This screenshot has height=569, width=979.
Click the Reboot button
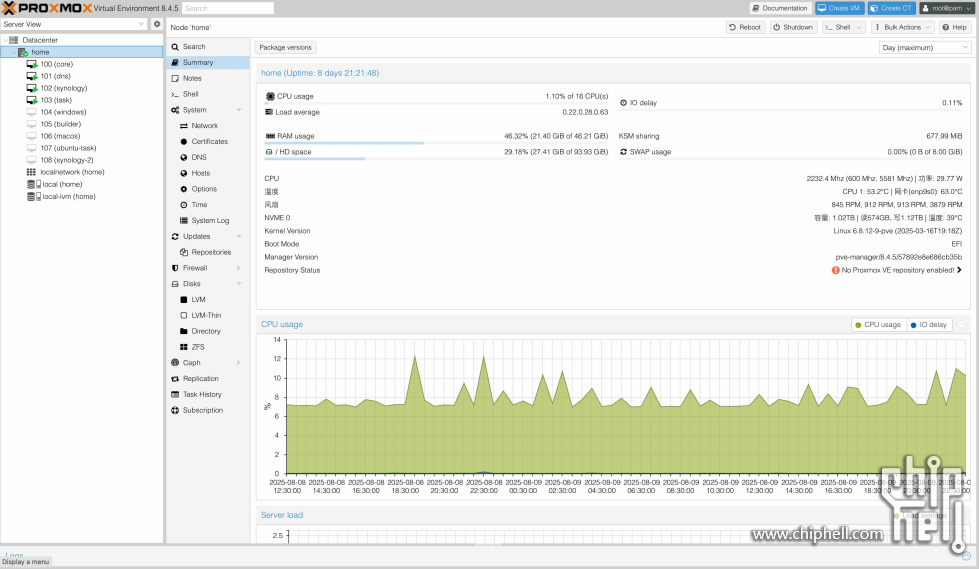coord(745,27)
